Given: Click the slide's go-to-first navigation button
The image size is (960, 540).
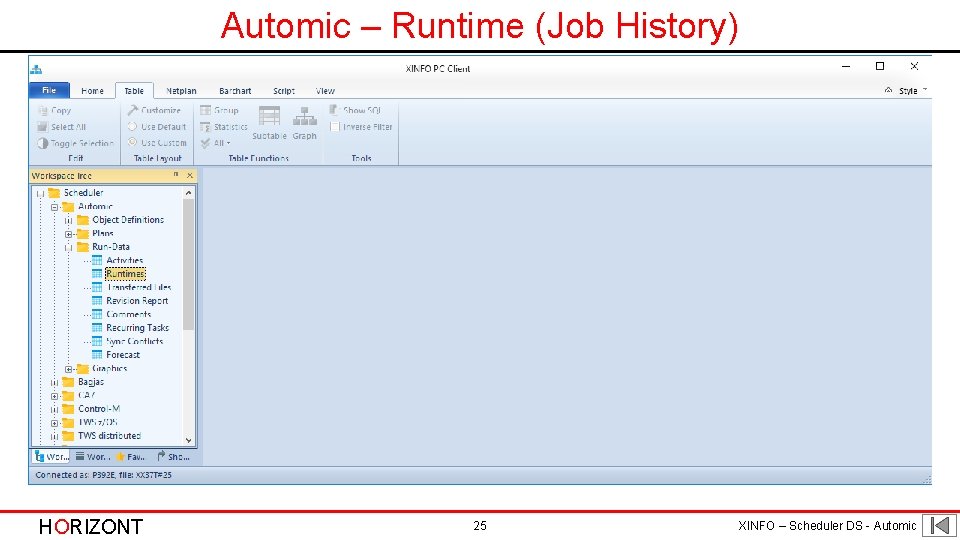Looking at the screenshot, I should point(940,525).
